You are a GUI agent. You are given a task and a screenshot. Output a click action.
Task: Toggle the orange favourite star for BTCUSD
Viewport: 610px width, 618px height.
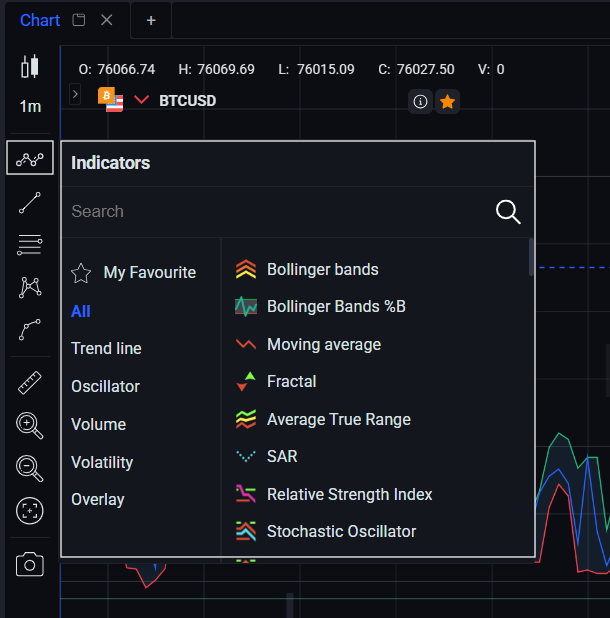click(447, 102)
